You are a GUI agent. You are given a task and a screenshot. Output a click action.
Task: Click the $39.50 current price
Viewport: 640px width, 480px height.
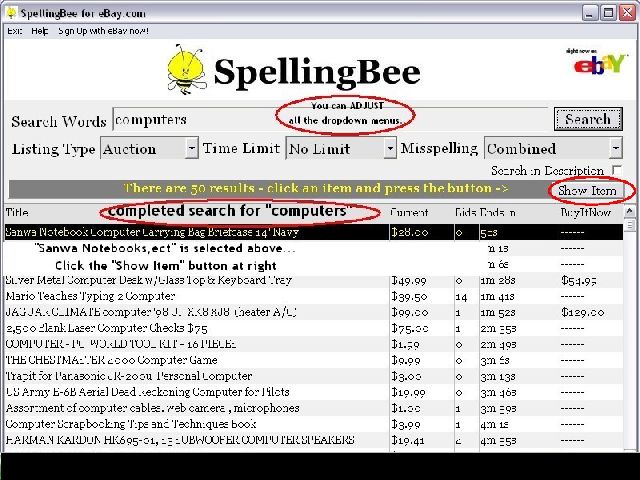click(x=409, y=296)
